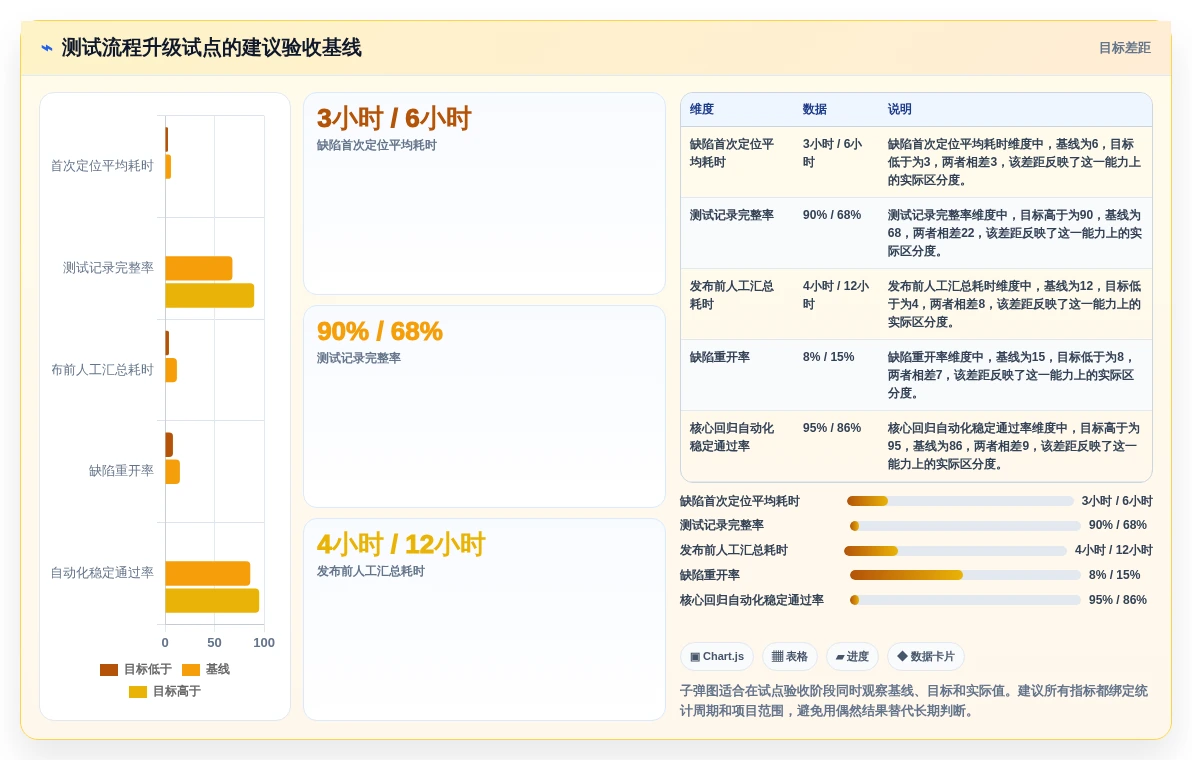Click the 缺陷重开率 progress bar
The height and width of the screenshot is (760, 1192).
pyautogui.click(x=965, y=575)
